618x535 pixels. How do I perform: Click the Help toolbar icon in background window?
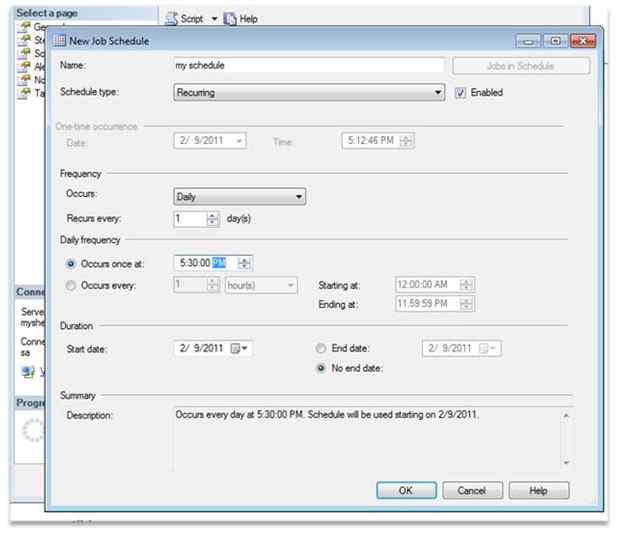point(230,19)
